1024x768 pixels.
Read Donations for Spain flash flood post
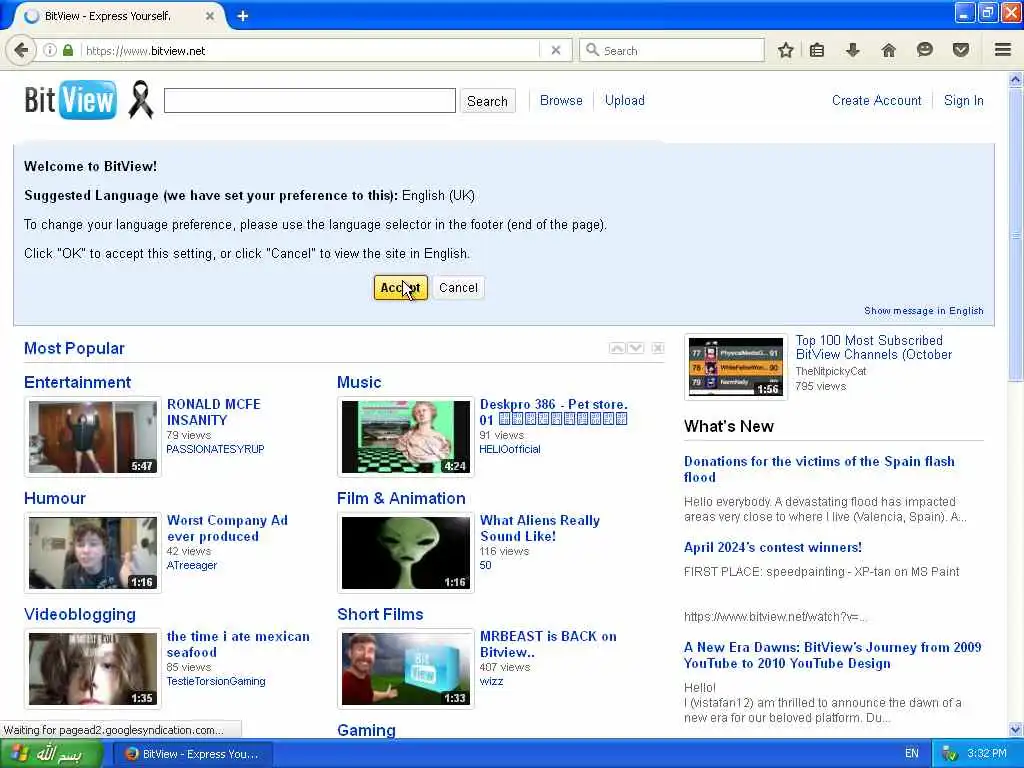coord(819,469)
